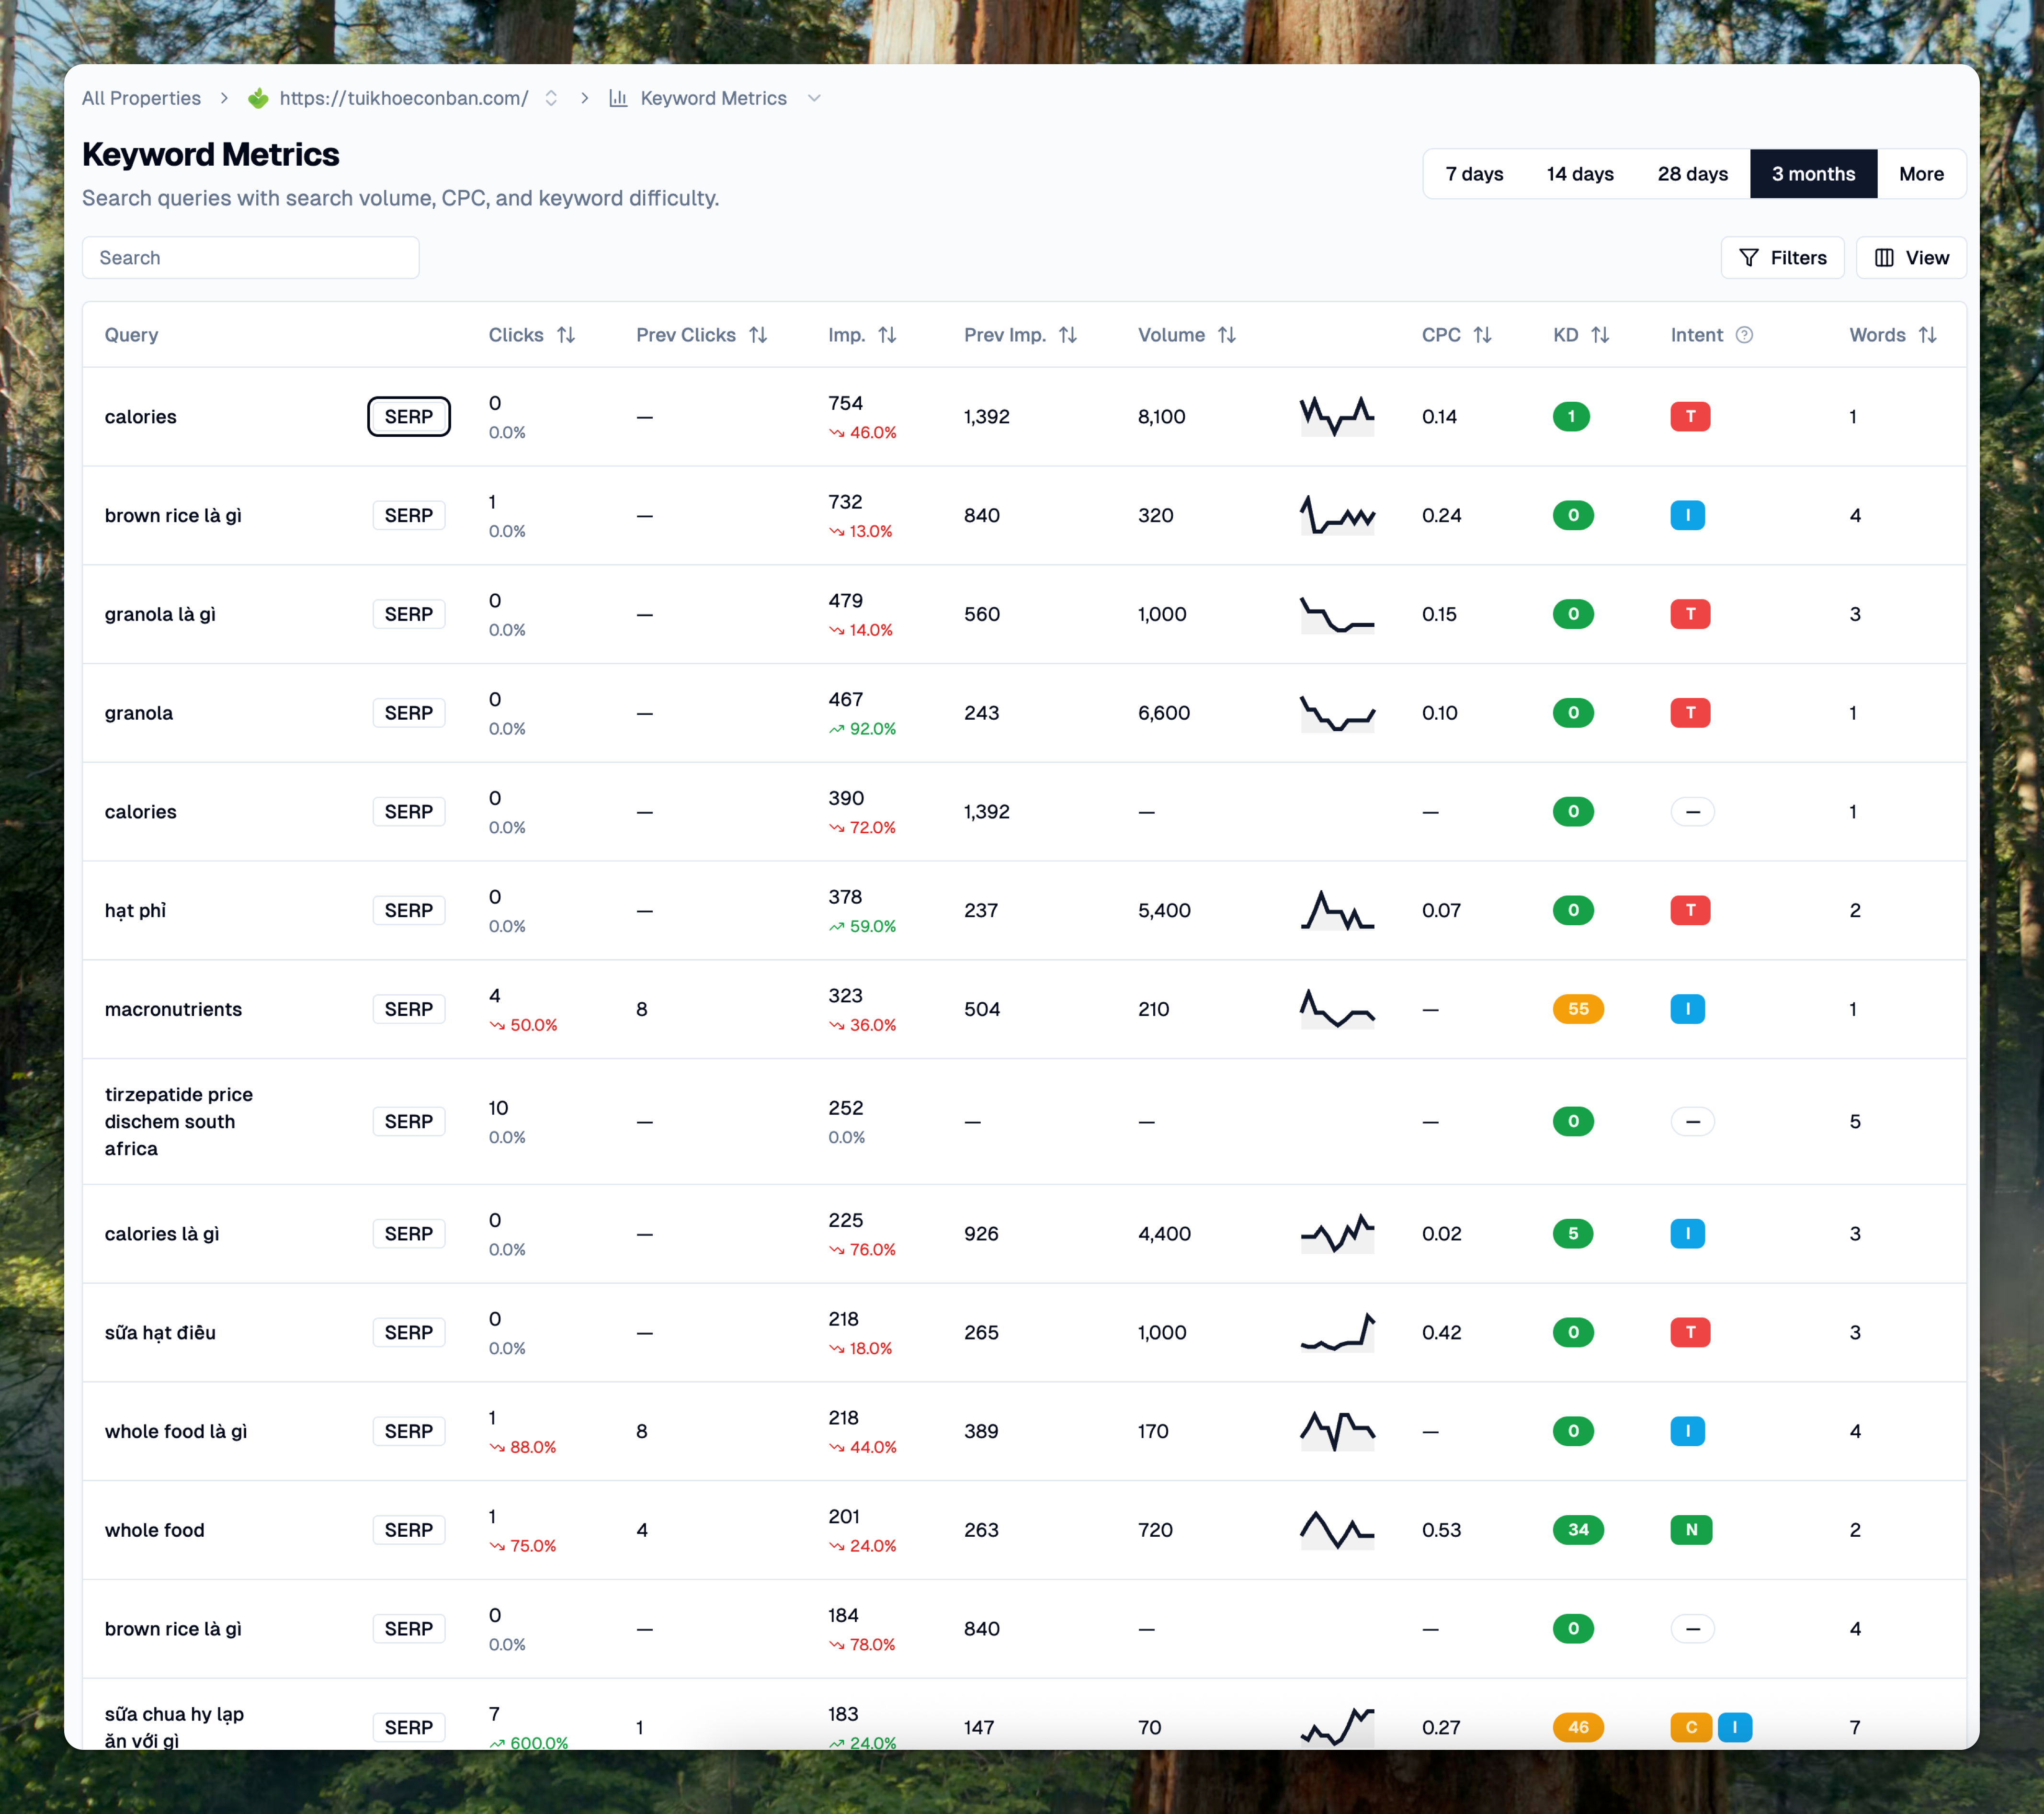Image resolution: width=2044 pixels, height=1814 pixels.
Task: Sort by KD with the arrows icon
Action: click(x=1600, y=335)
